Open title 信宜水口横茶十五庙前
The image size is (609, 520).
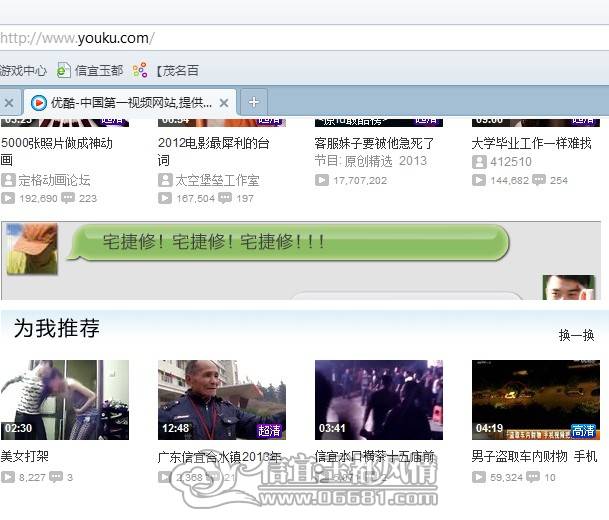[x=374, y=456]
